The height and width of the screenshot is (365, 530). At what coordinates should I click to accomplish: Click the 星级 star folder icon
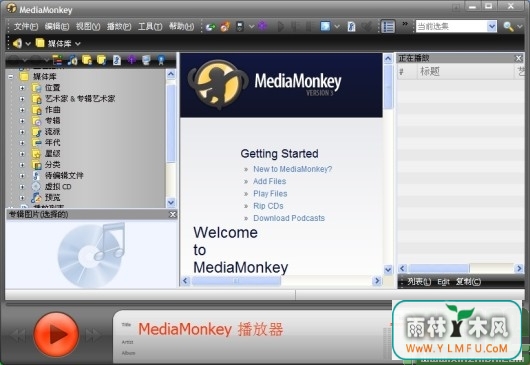(37, 154)
